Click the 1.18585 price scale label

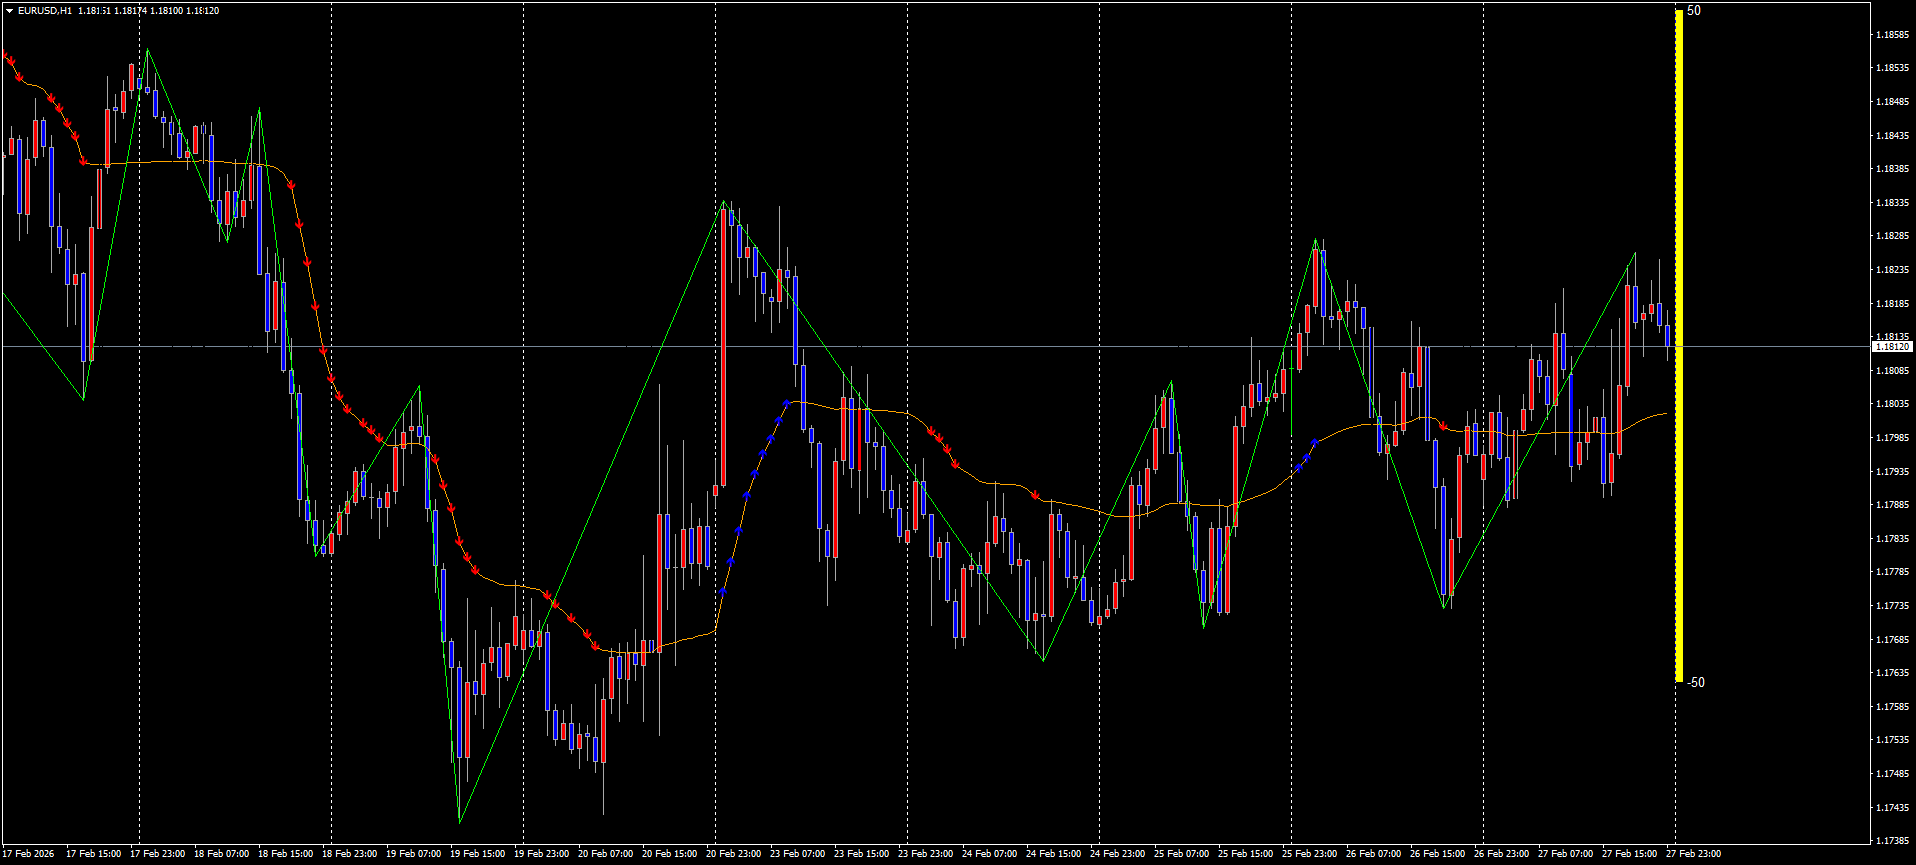[1891, 35]
